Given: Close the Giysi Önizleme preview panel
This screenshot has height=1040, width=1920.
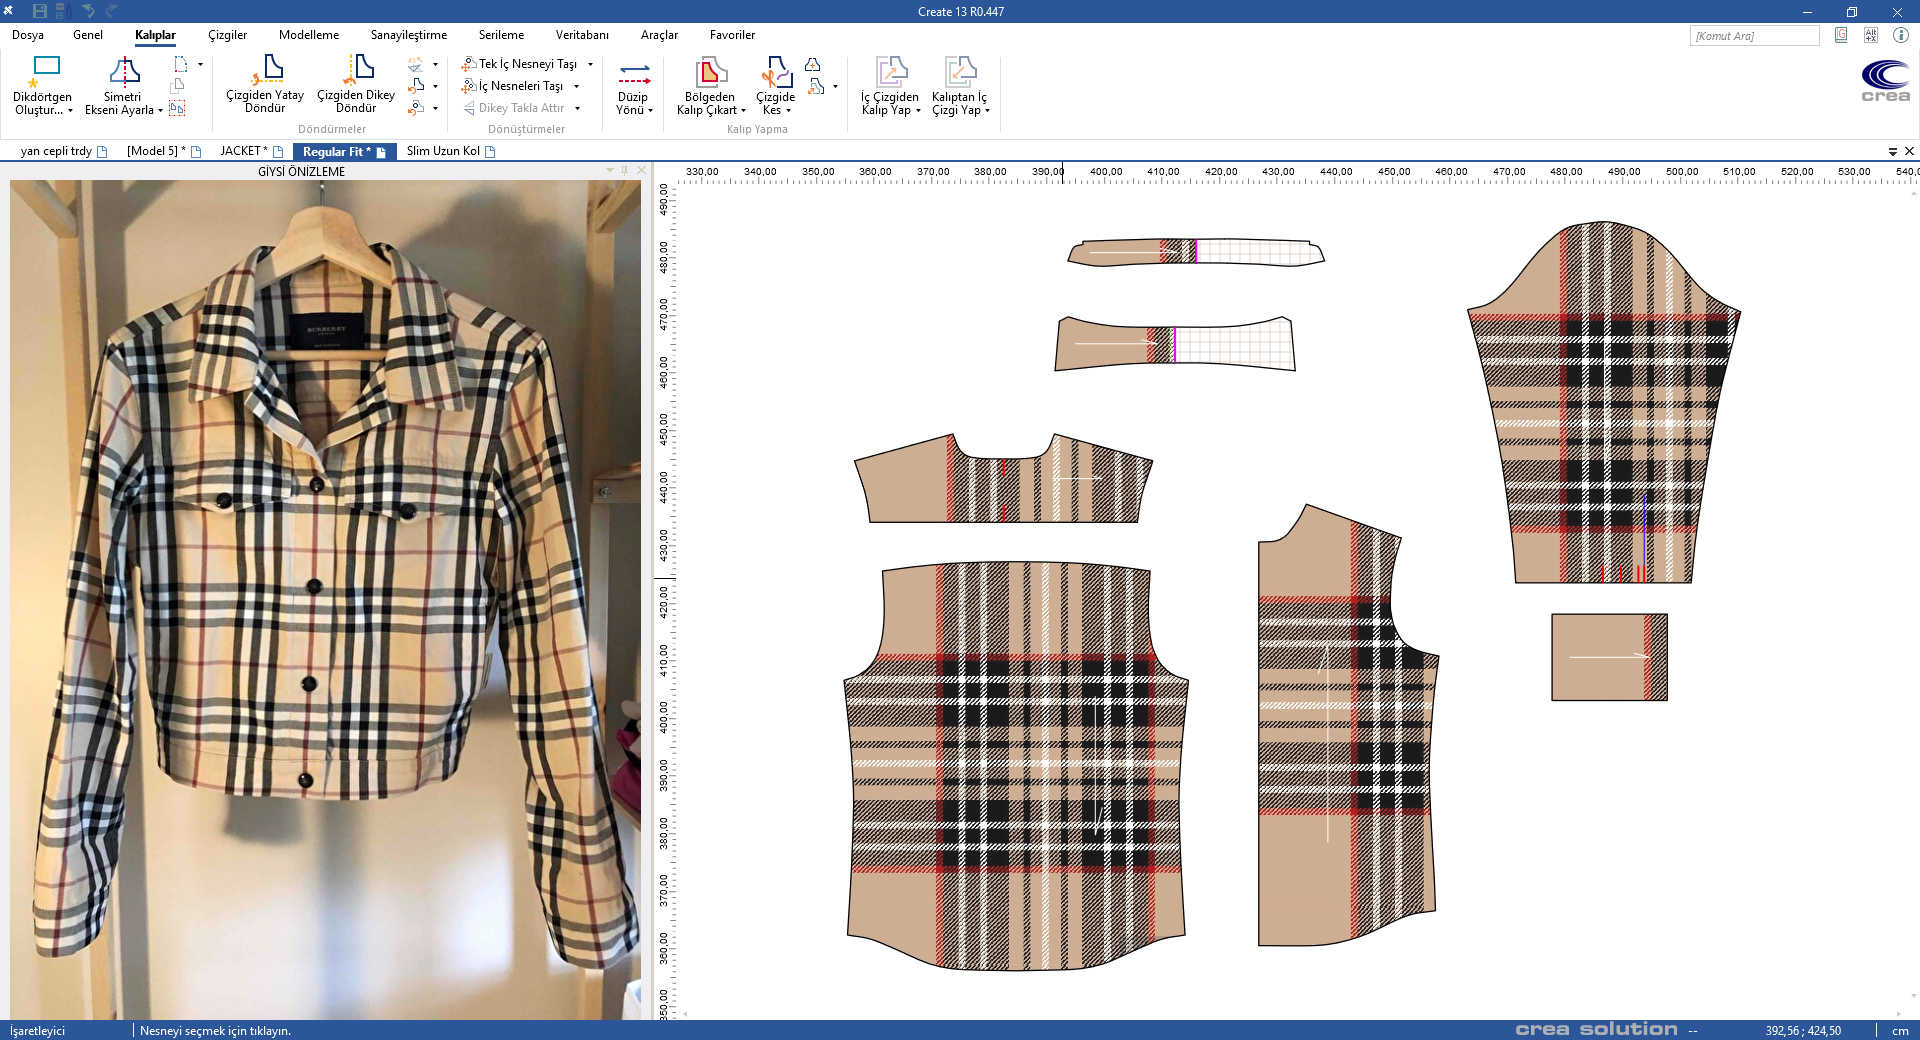Looking at the screenshot, I should click(641, 171).
